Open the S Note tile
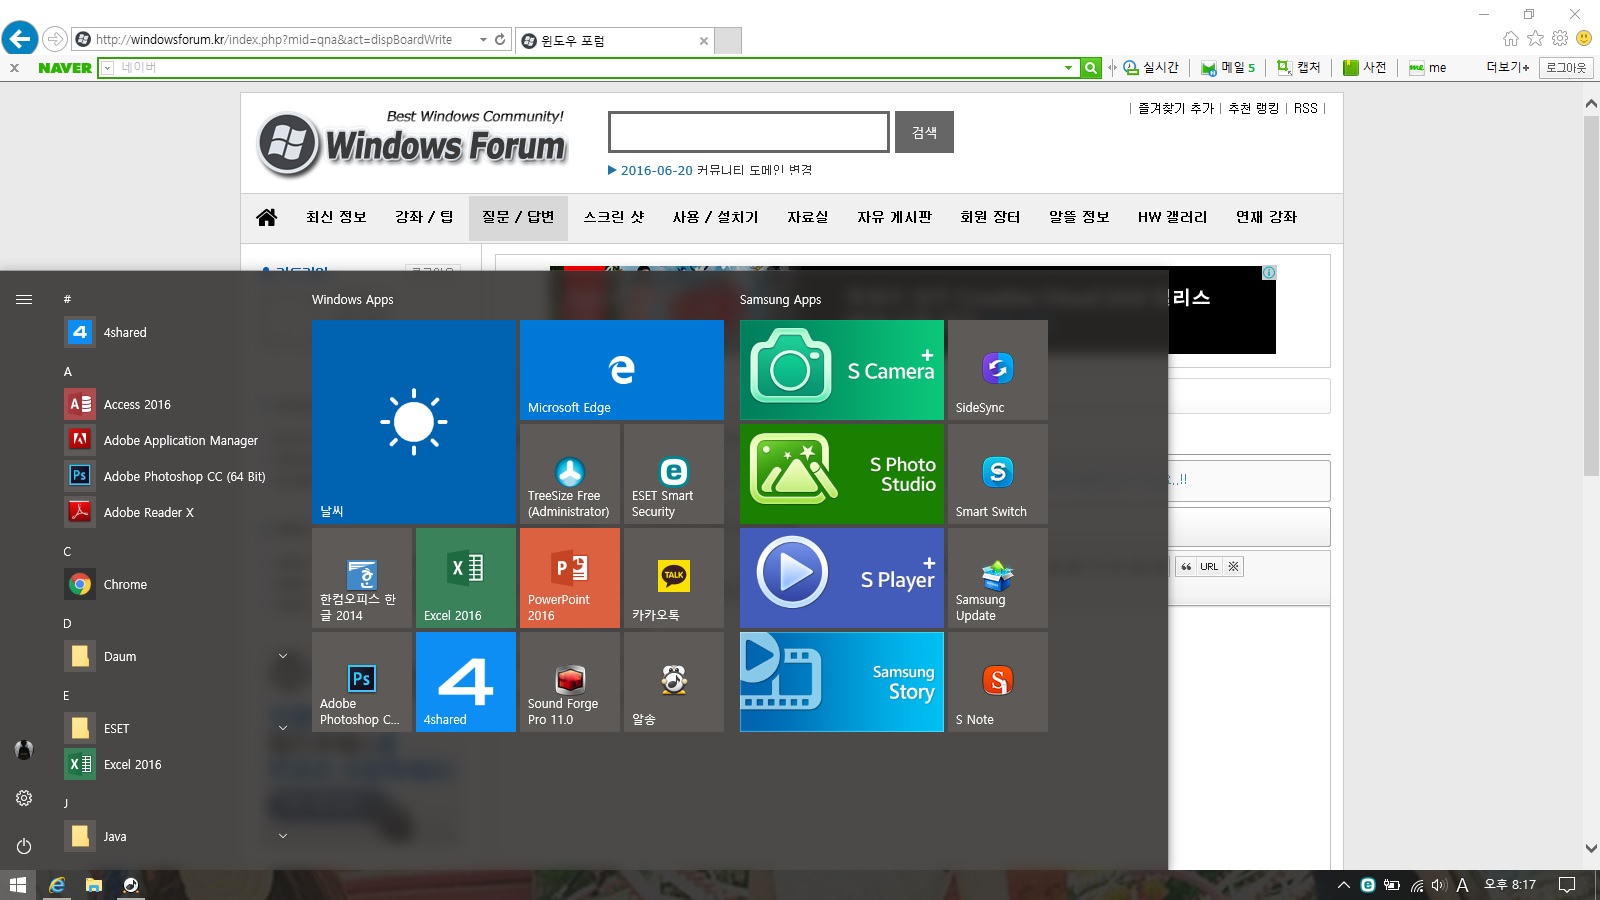Viewport: 1600px width, 900px height. click(997, 682)
